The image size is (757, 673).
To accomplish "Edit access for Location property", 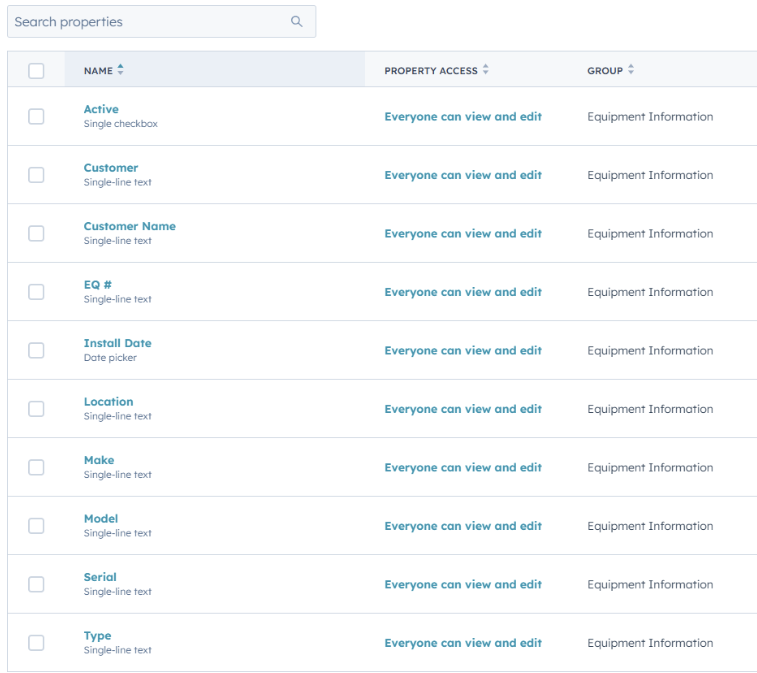I will [463, 409].
